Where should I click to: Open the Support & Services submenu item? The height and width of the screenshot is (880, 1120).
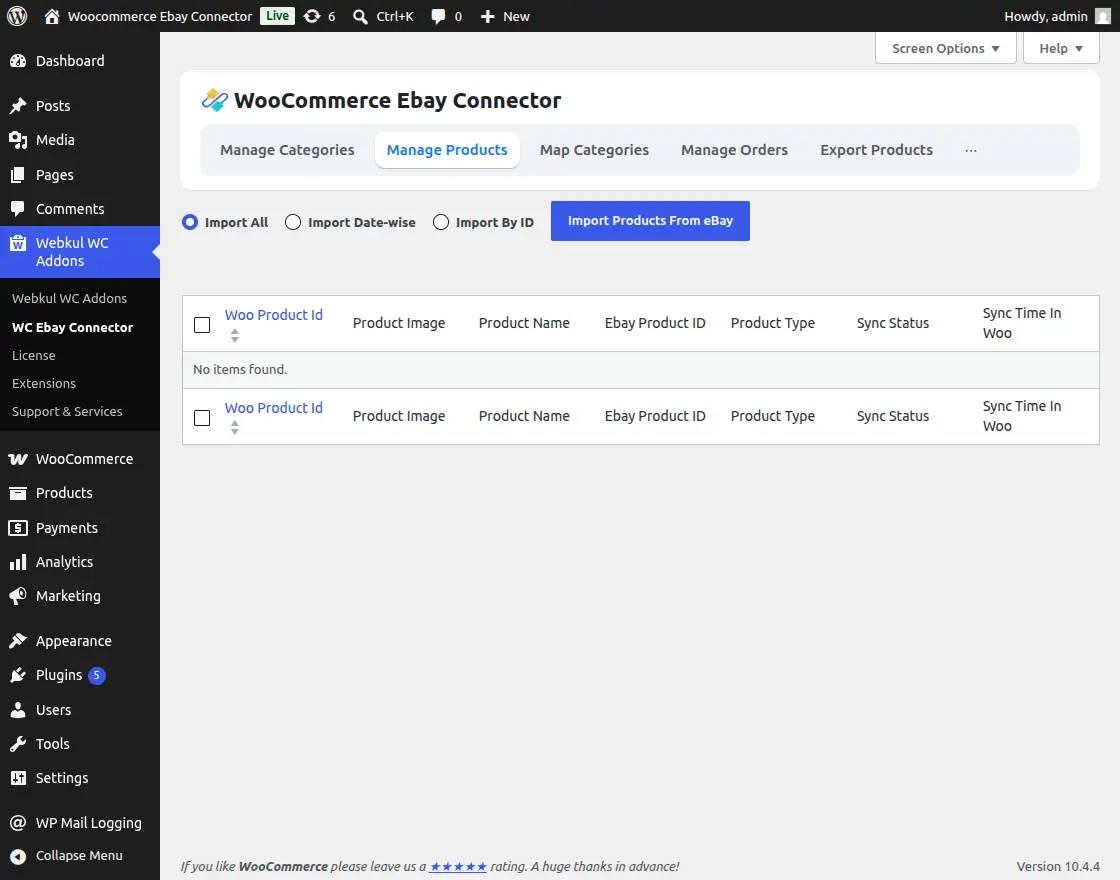click(67, 411)
